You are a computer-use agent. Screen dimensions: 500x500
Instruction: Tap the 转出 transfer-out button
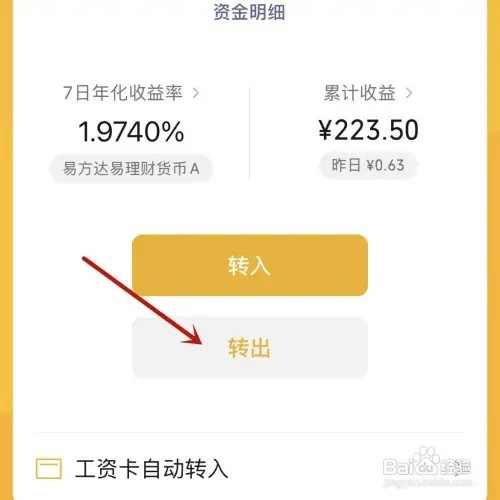pos(250,347)
